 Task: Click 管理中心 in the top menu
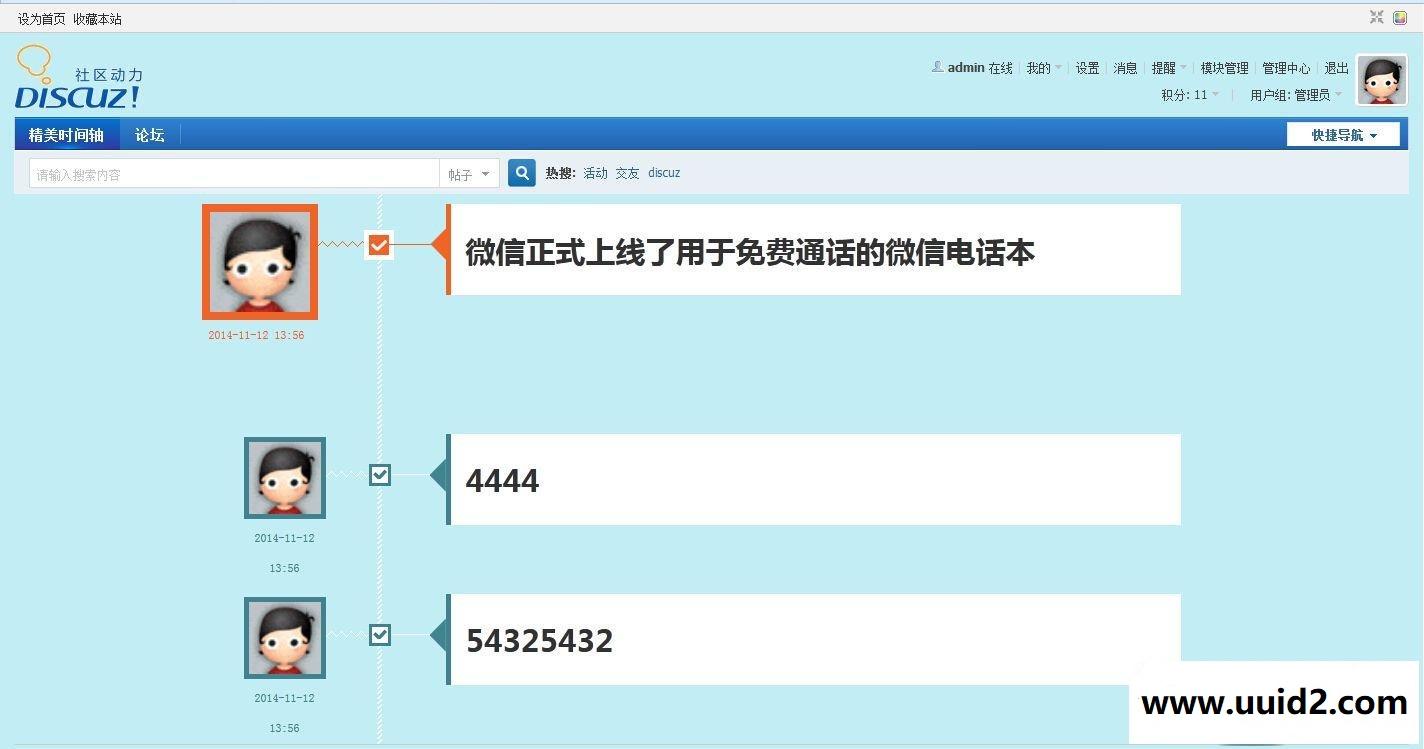point(1286,67)
